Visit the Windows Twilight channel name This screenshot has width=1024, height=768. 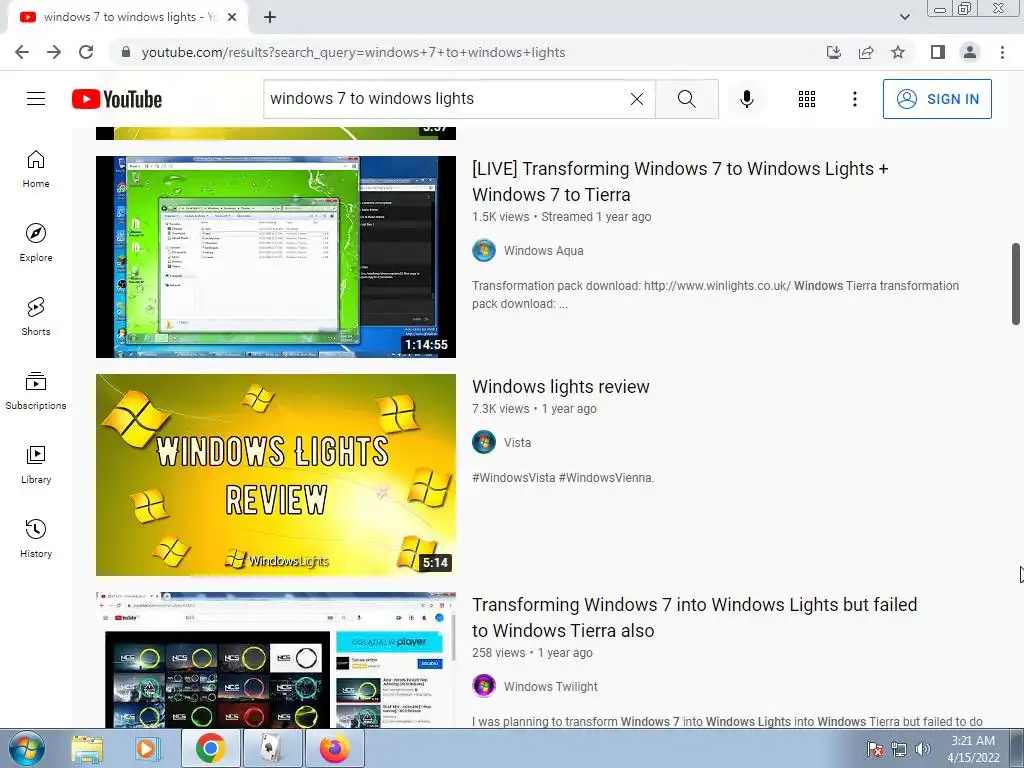[x=551, y=686]
